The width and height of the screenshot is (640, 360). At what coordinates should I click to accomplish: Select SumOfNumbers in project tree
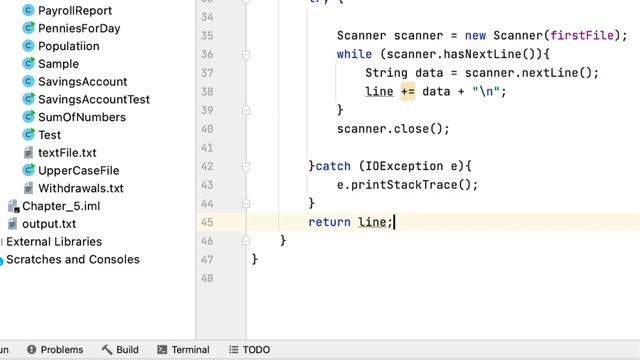tap(82, 117)
